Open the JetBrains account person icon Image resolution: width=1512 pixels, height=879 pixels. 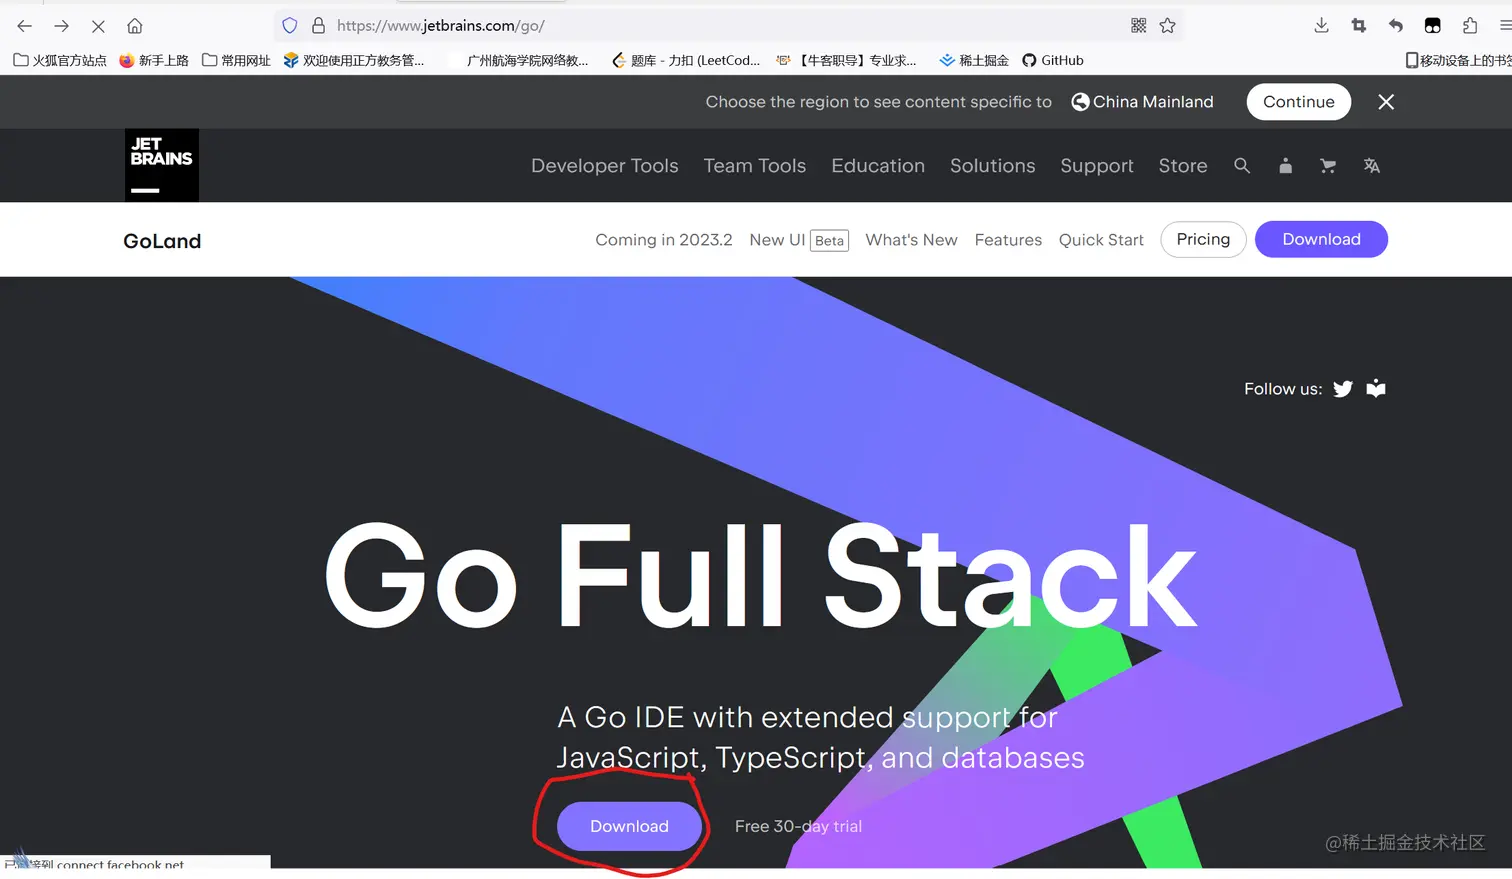point(1285,166)
